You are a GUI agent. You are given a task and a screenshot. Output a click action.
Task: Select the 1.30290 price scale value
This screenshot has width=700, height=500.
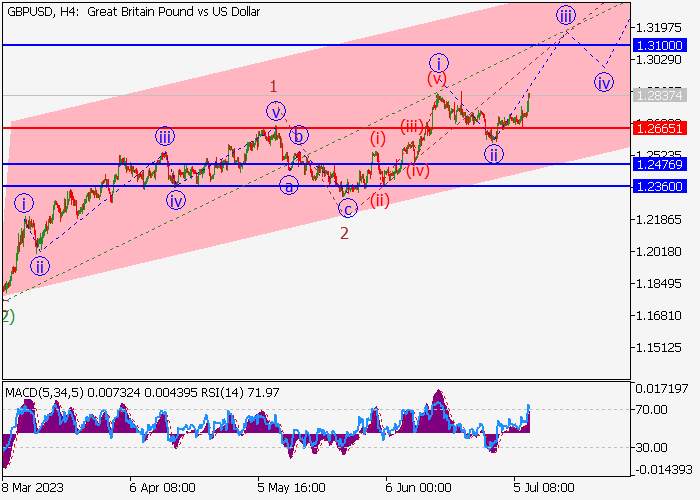coord(658,59)
